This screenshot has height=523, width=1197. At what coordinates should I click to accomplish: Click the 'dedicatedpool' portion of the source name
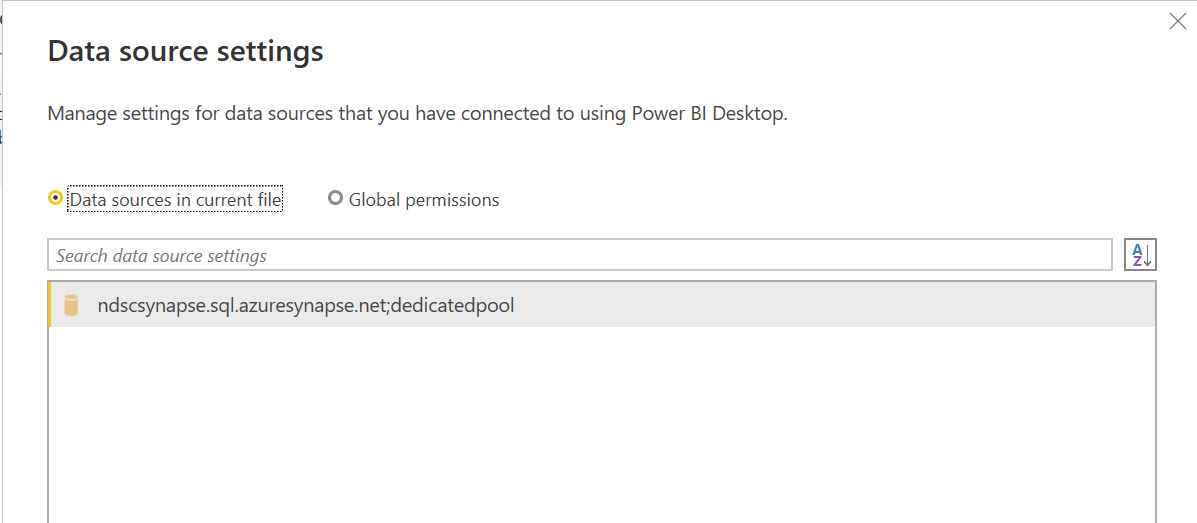tap(454, 306)
